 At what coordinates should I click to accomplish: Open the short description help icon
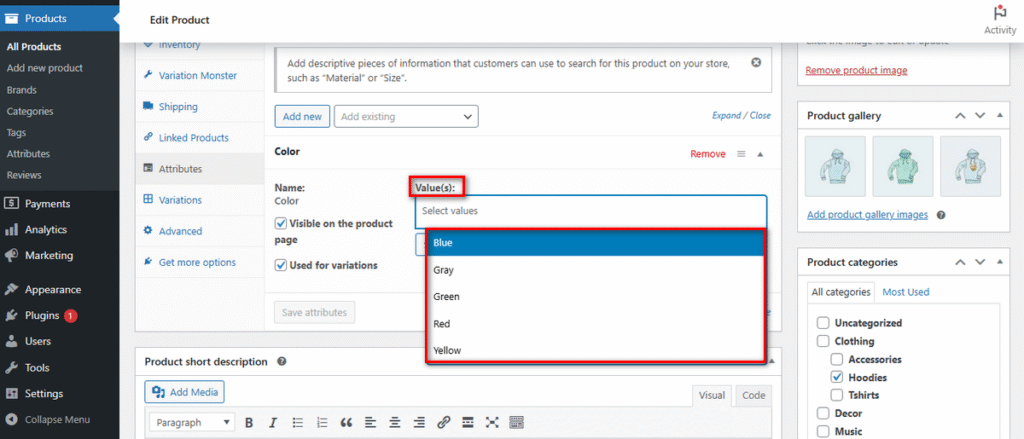[x=281, y=361]
